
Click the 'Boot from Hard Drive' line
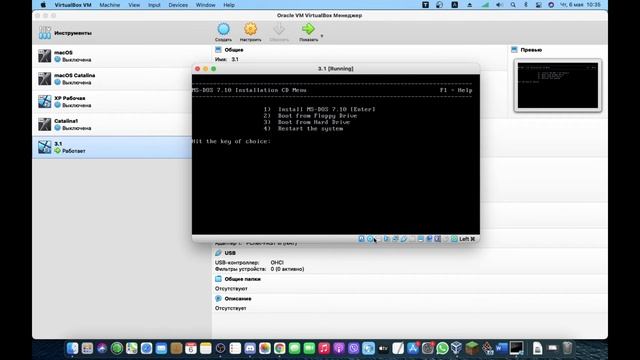pos(307,122)
